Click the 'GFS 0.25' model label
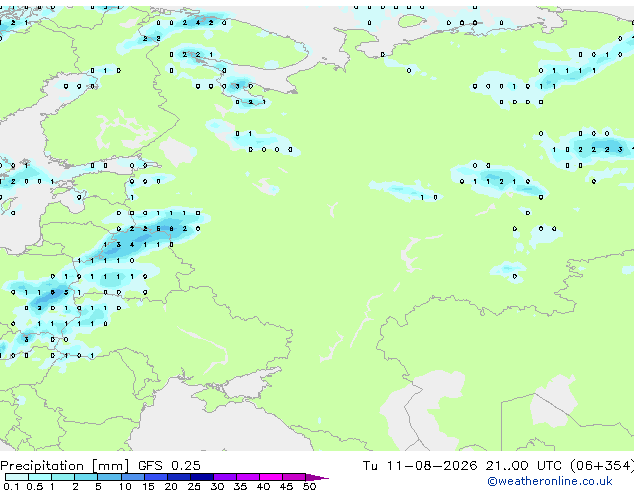 coord(169,466)
